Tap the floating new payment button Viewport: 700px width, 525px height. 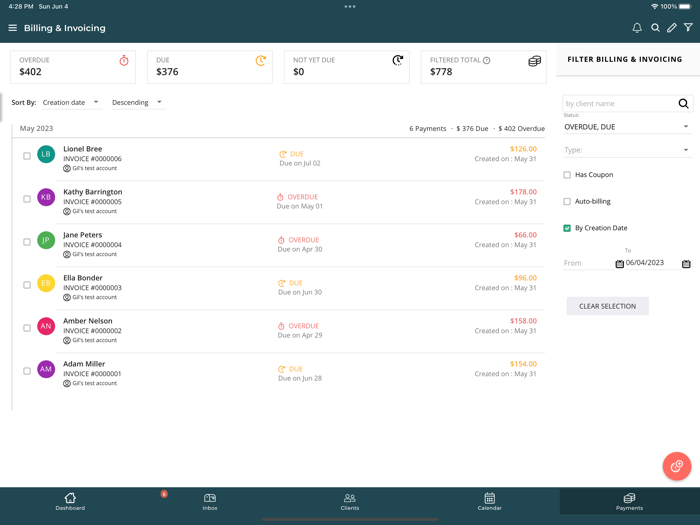click(x=677, y=466)
